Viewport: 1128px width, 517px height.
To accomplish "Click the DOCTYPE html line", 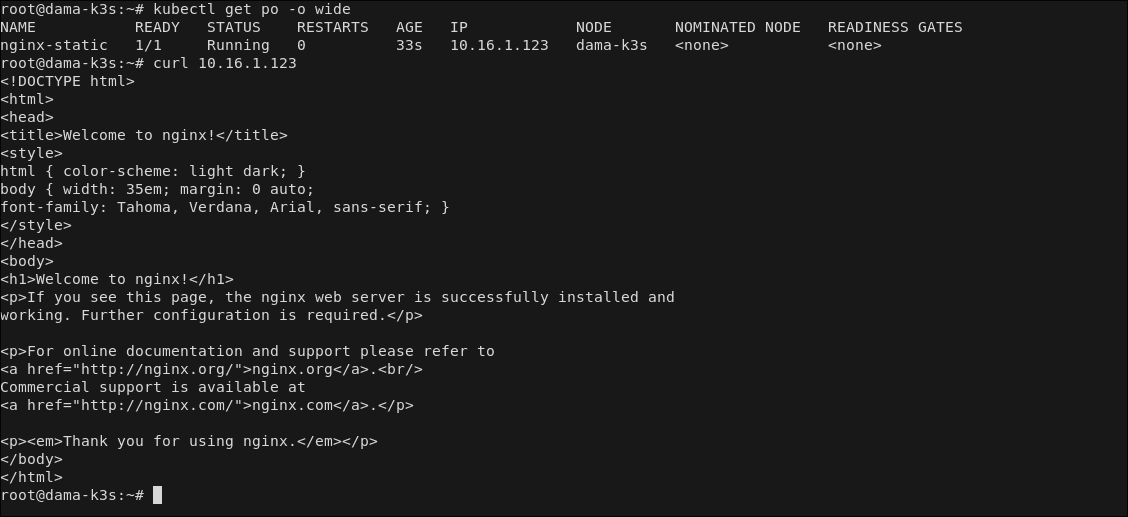I will coord(67,81).
